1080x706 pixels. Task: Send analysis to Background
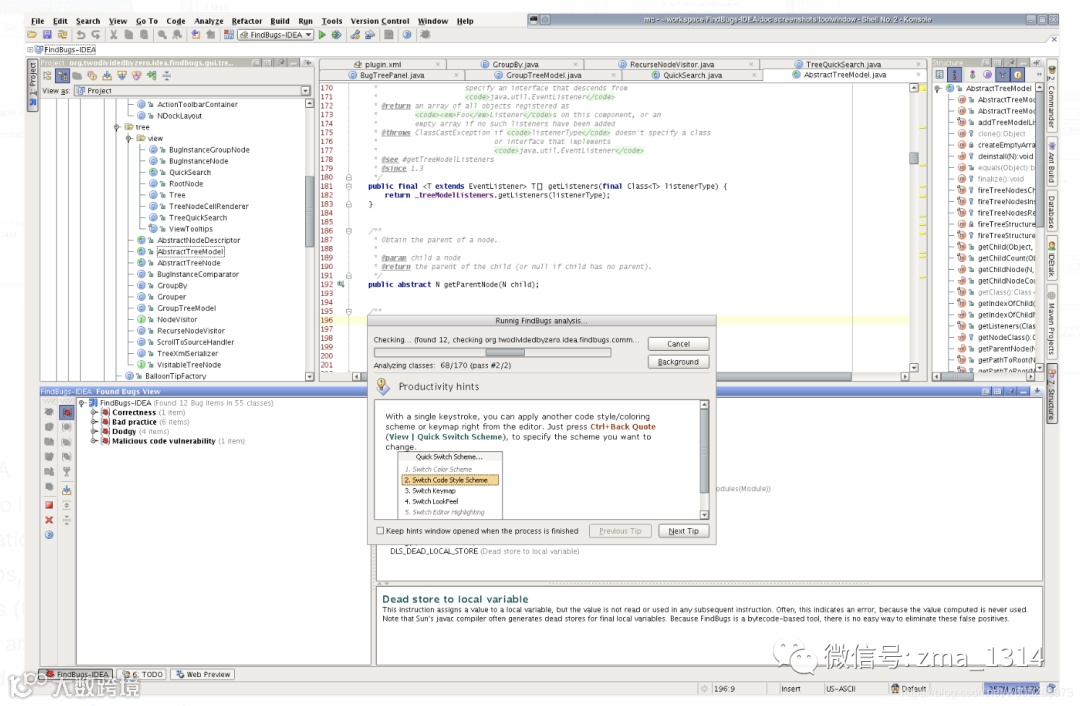(x=678, y=362)
